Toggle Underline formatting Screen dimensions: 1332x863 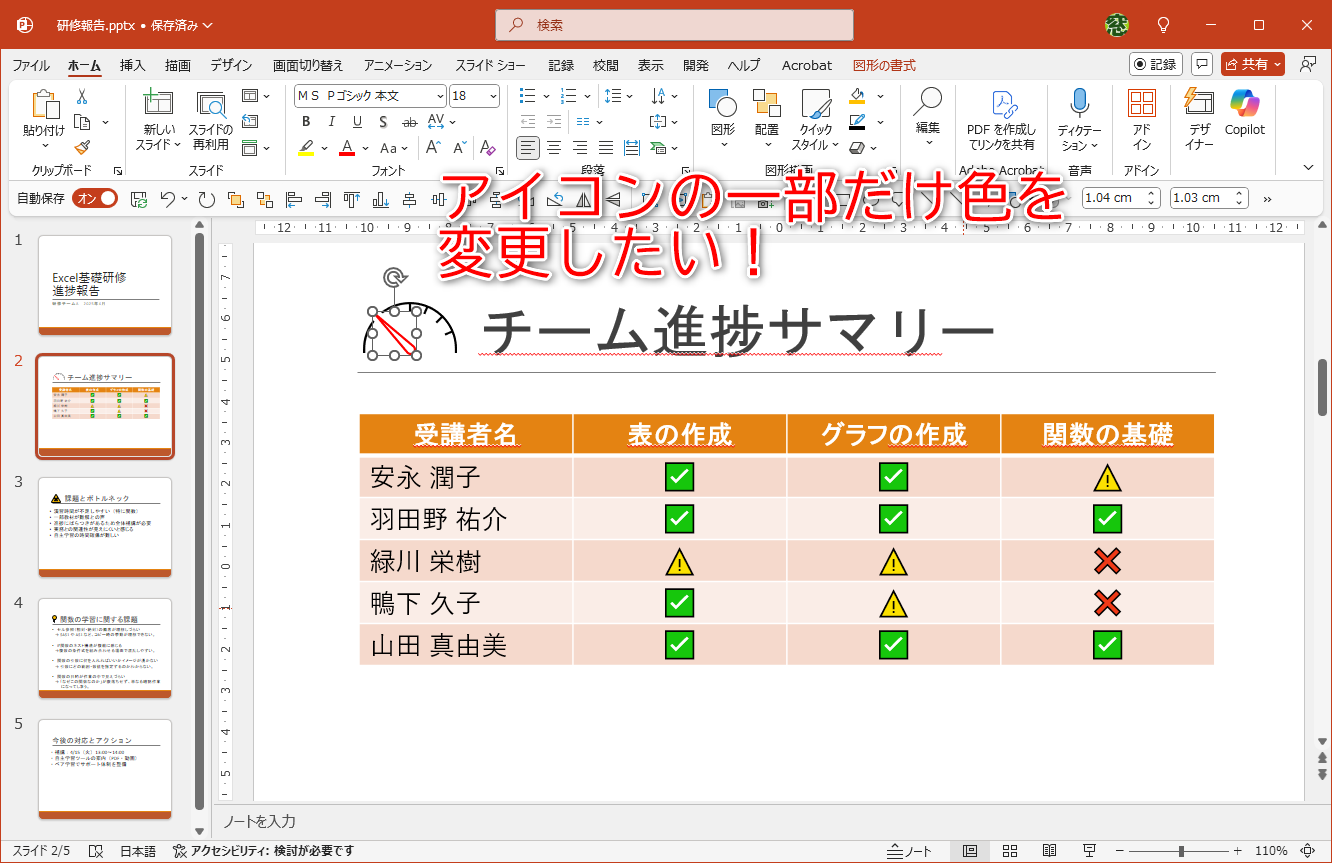pos(357,122)
